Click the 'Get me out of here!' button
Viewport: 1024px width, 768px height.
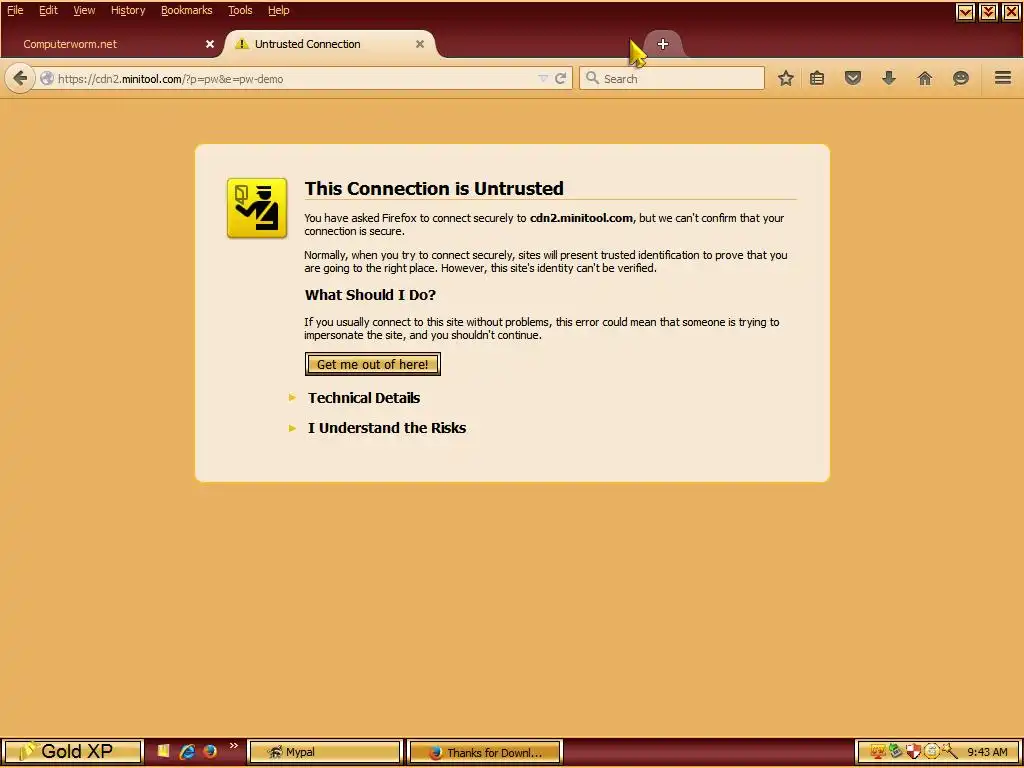pos(373,364)
